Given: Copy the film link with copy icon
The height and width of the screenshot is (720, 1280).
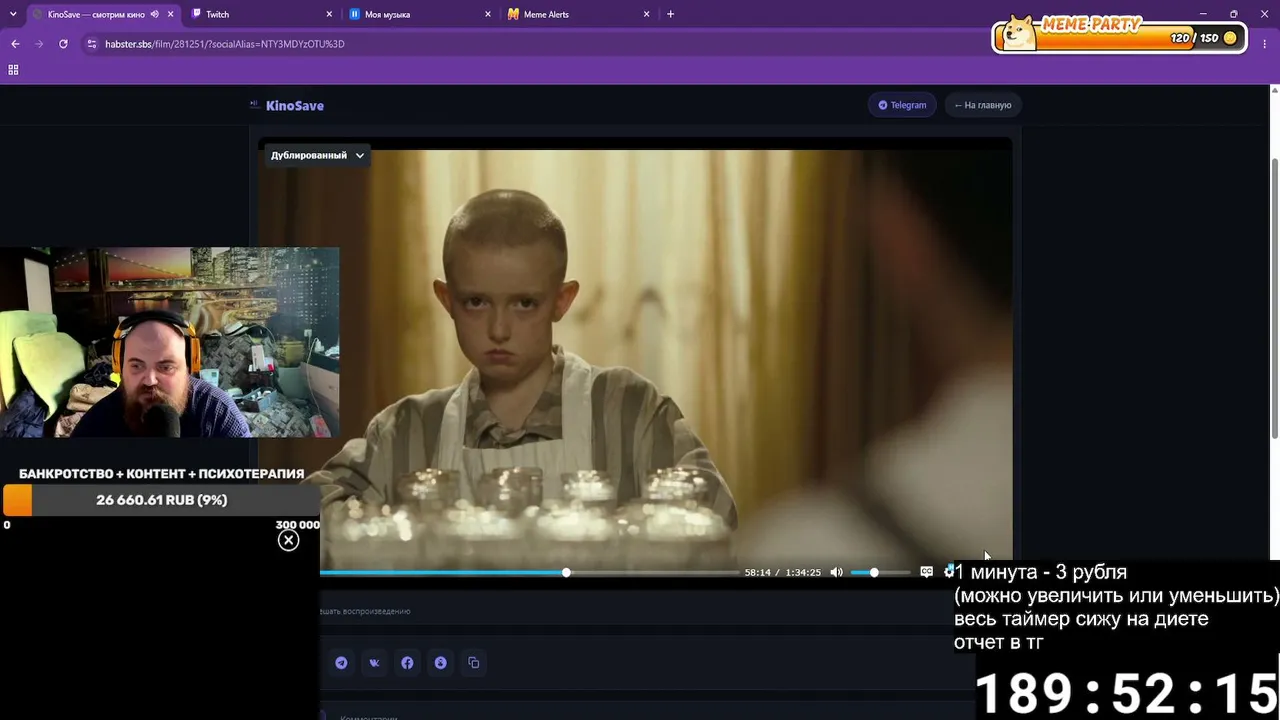Looking at the screenshot, I should pyautogui.click(x=474, y=663).
